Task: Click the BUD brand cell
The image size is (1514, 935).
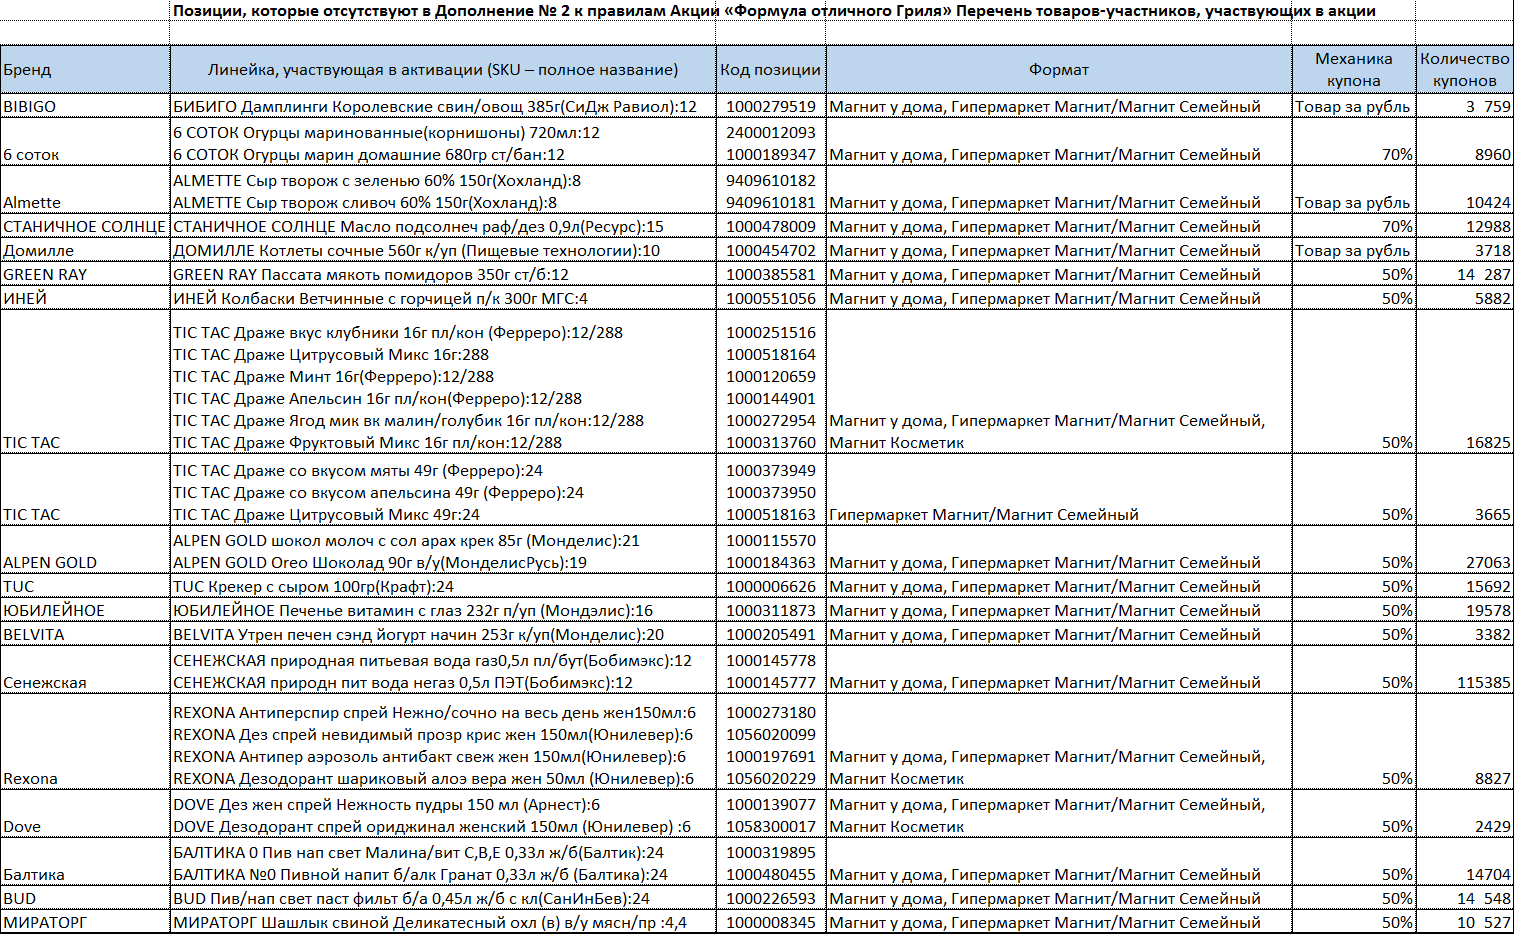Action: (x=85, y=898)
